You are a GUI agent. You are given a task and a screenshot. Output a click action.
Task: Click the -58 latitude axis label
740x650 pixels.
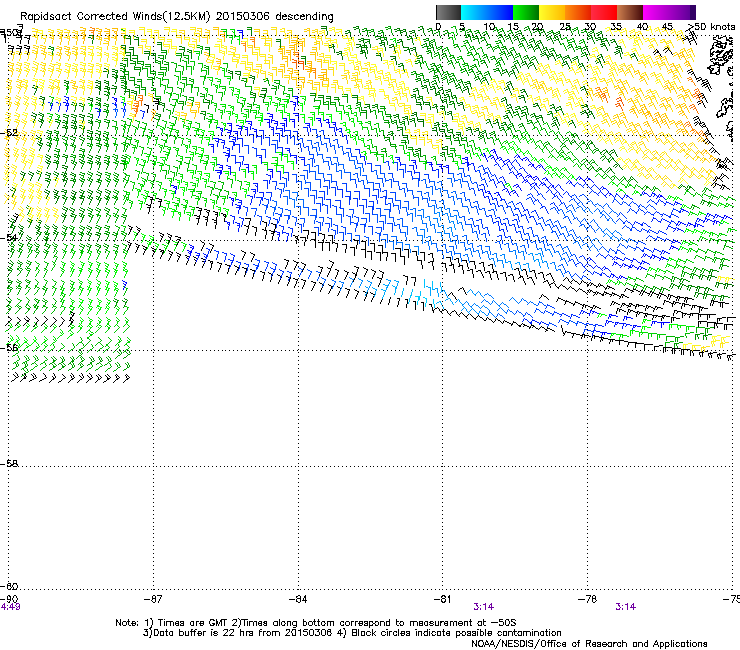(x=9, y=464)
